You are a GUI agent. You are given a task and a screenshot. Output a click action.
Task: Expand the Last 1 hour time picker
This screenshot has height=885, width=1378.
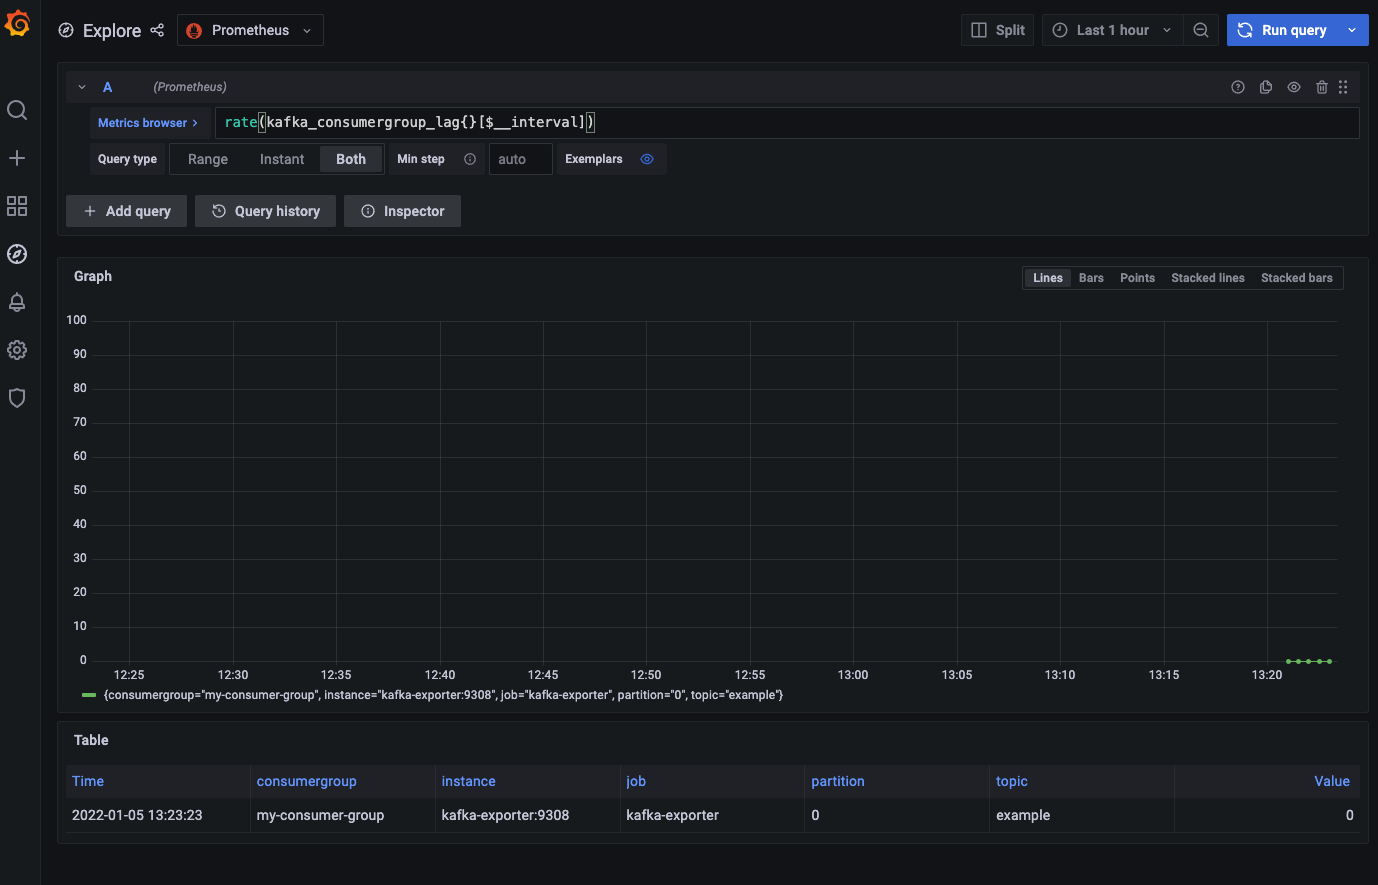point(1112,30)
